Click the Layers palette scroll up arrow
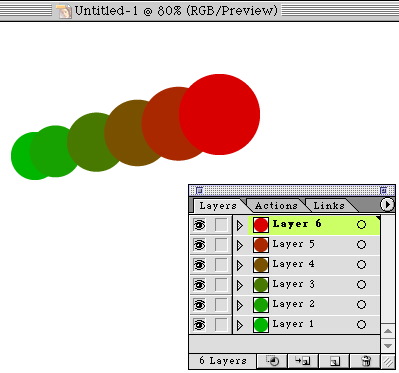 388,331
